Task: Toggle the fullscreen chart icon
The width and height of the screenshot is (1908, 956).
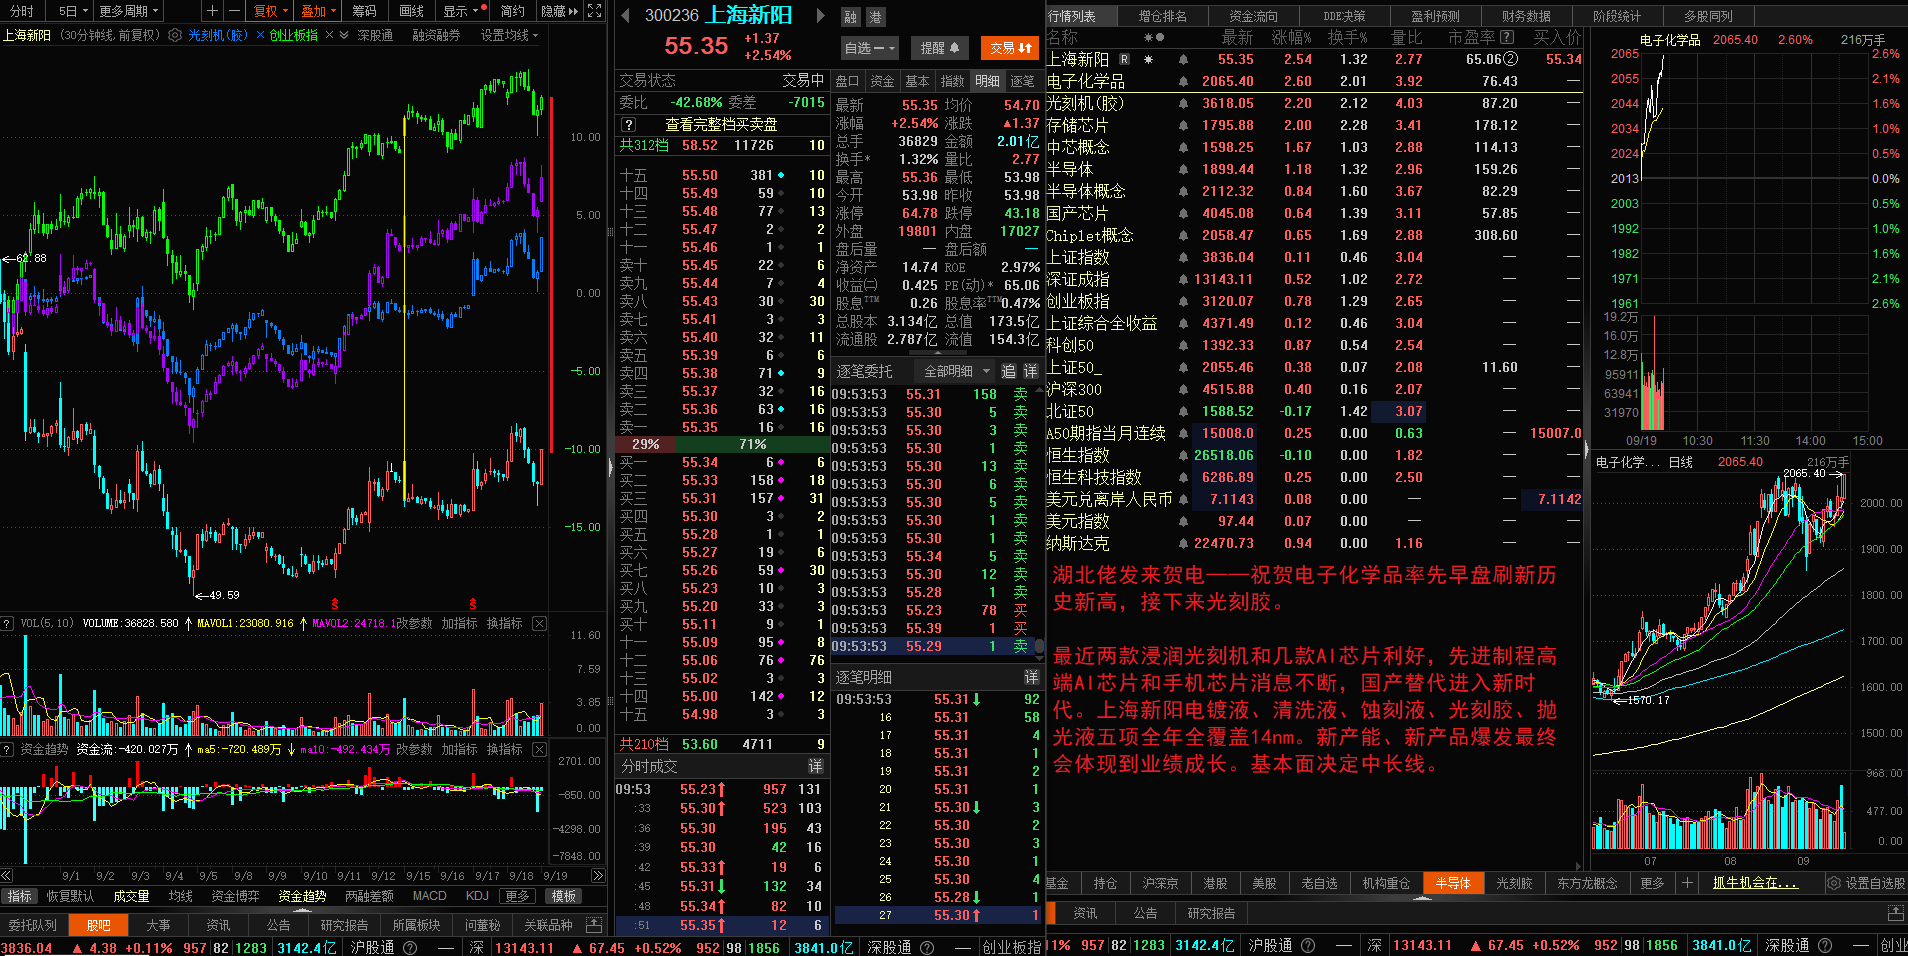Action: 595,11
